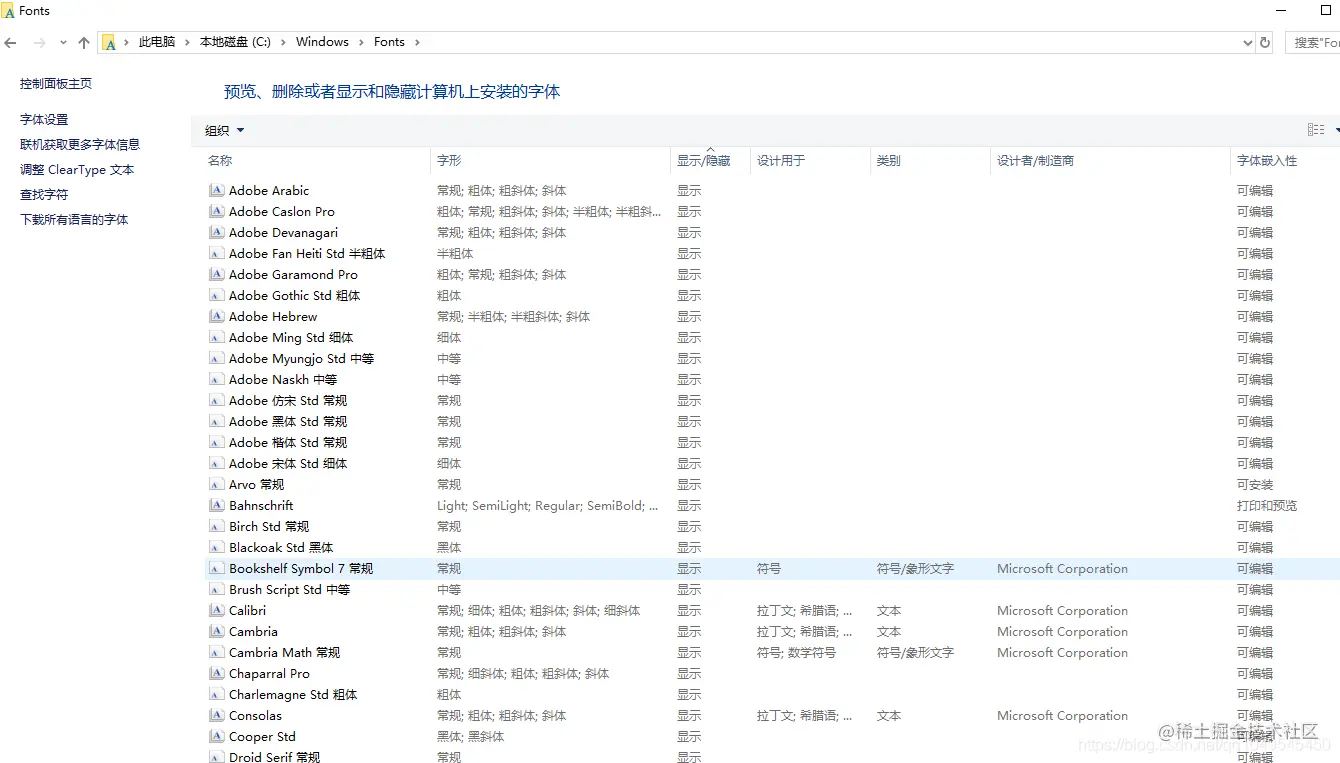
Task: Select Adobe 楷体 Std 常规 font
Action: pyautogui.click(x=288, y=442)
